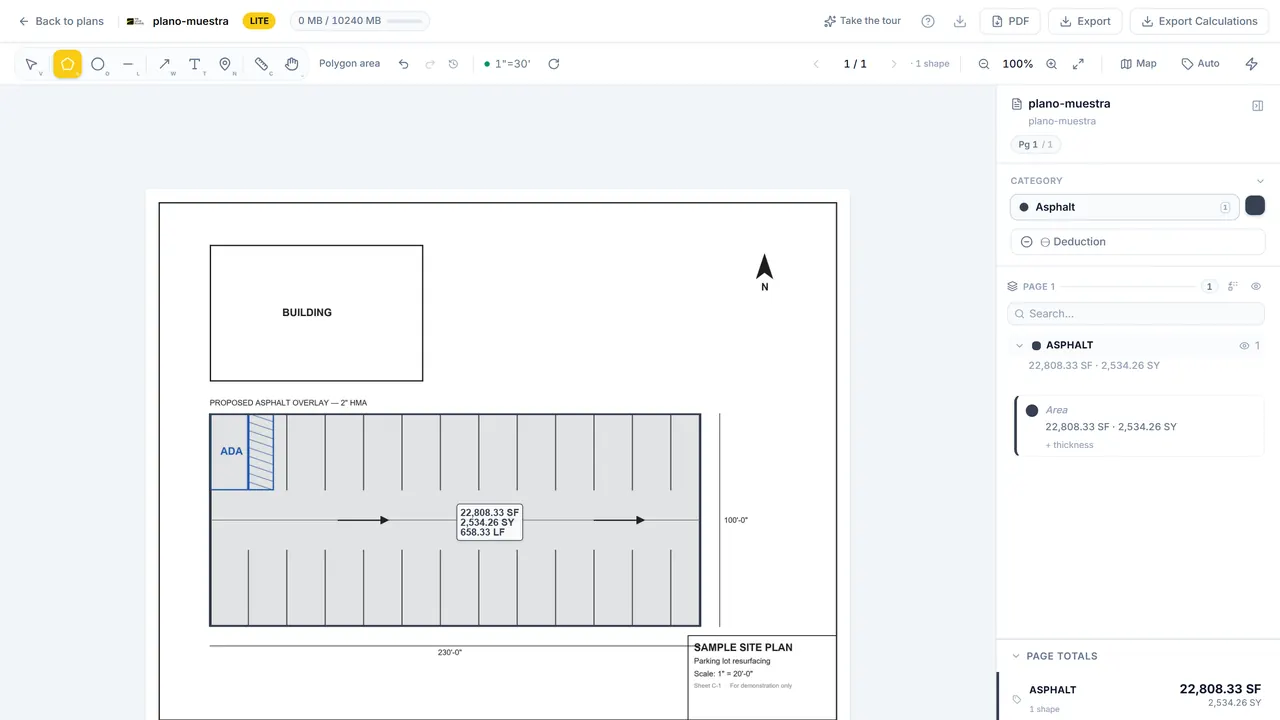This screenshot has width=1280, height=720.
Task: Collapse the Category section
Action: point(1260,181)
